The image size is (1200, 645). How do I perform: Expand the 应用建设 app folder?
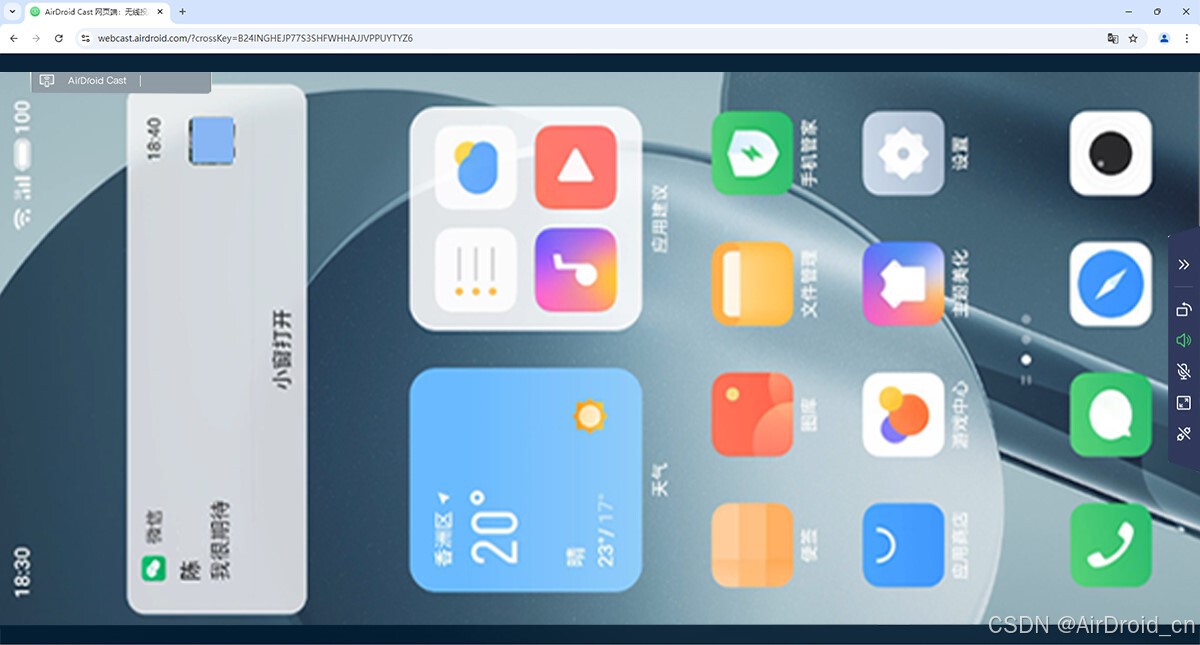(x=527, y=219)
